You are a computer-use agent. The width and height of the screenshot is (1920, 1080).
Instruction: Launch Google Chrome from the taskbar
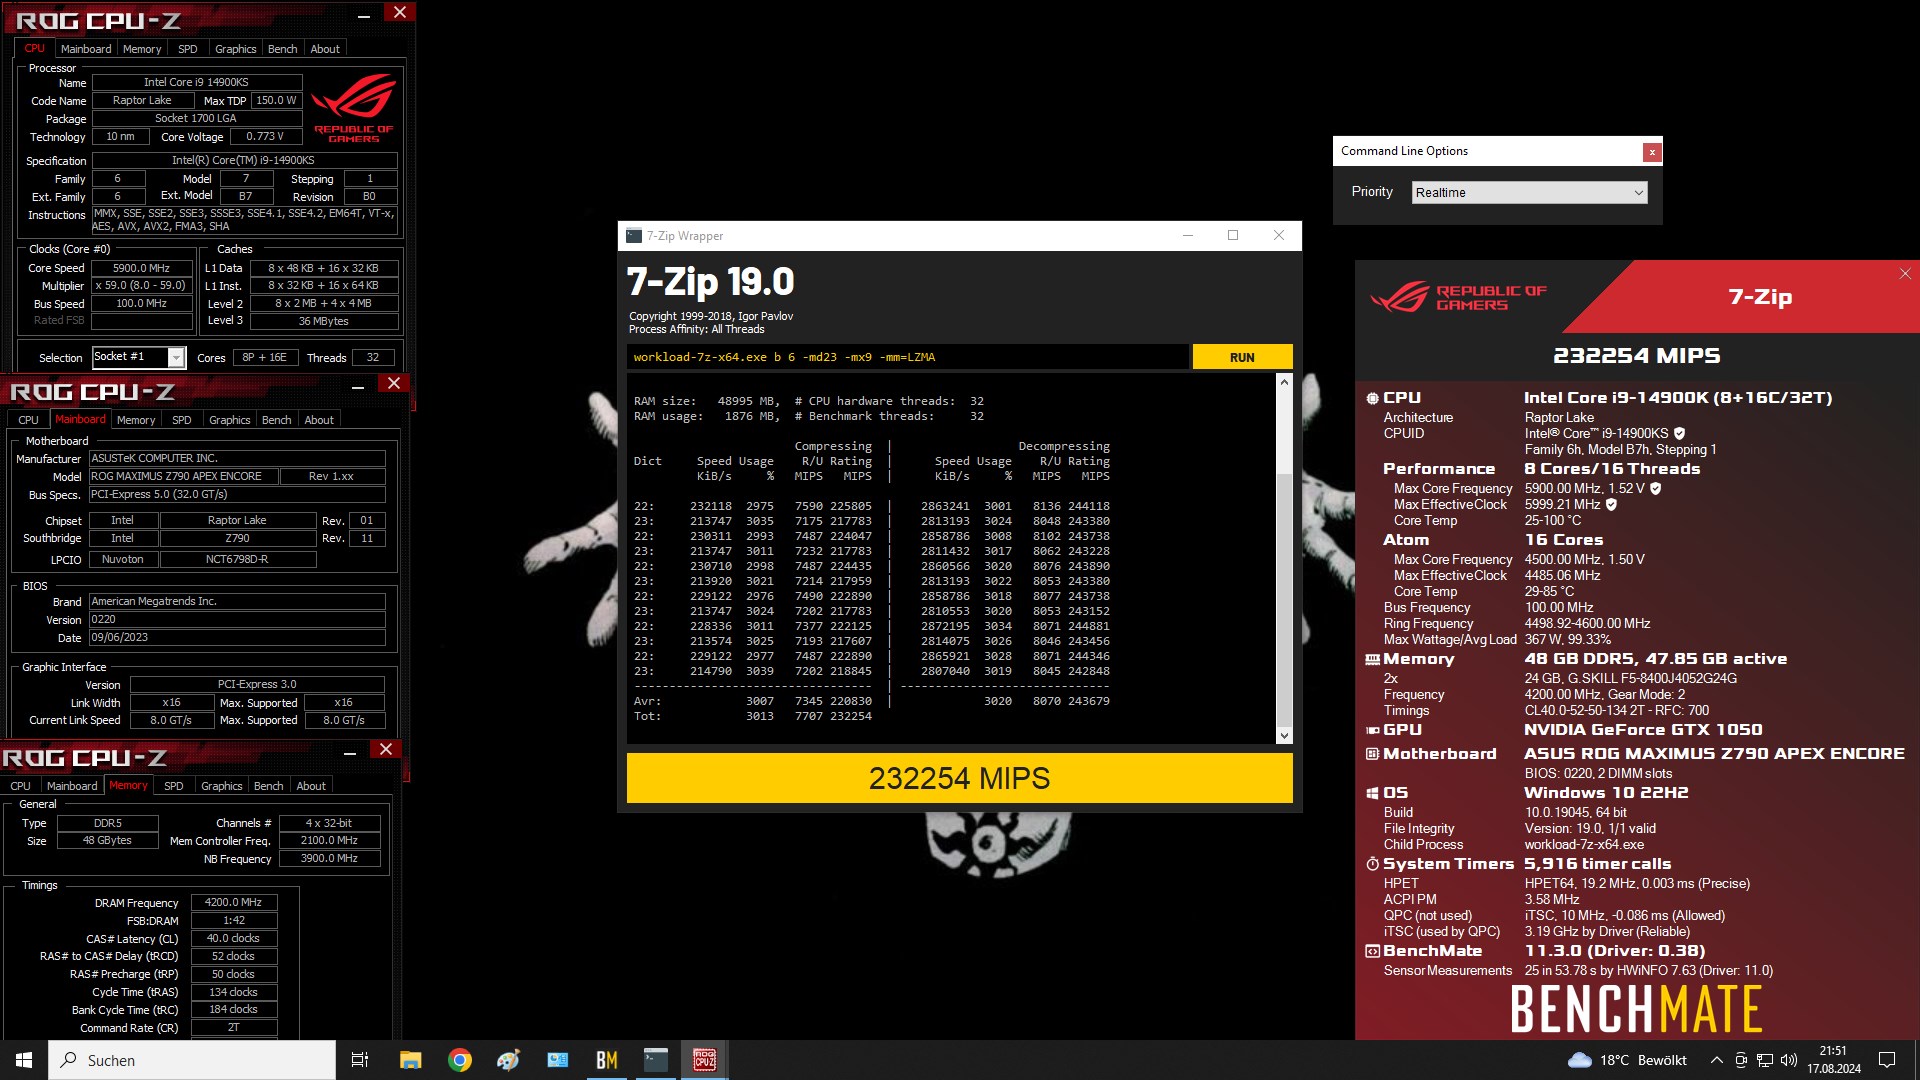point(460,1060)
